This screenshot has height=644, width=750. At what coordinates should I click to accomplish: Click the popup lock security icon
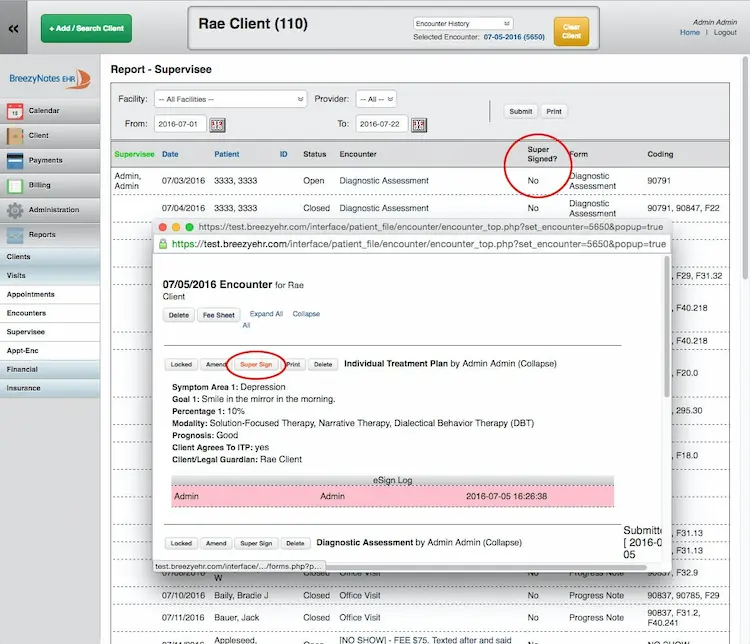163,244
